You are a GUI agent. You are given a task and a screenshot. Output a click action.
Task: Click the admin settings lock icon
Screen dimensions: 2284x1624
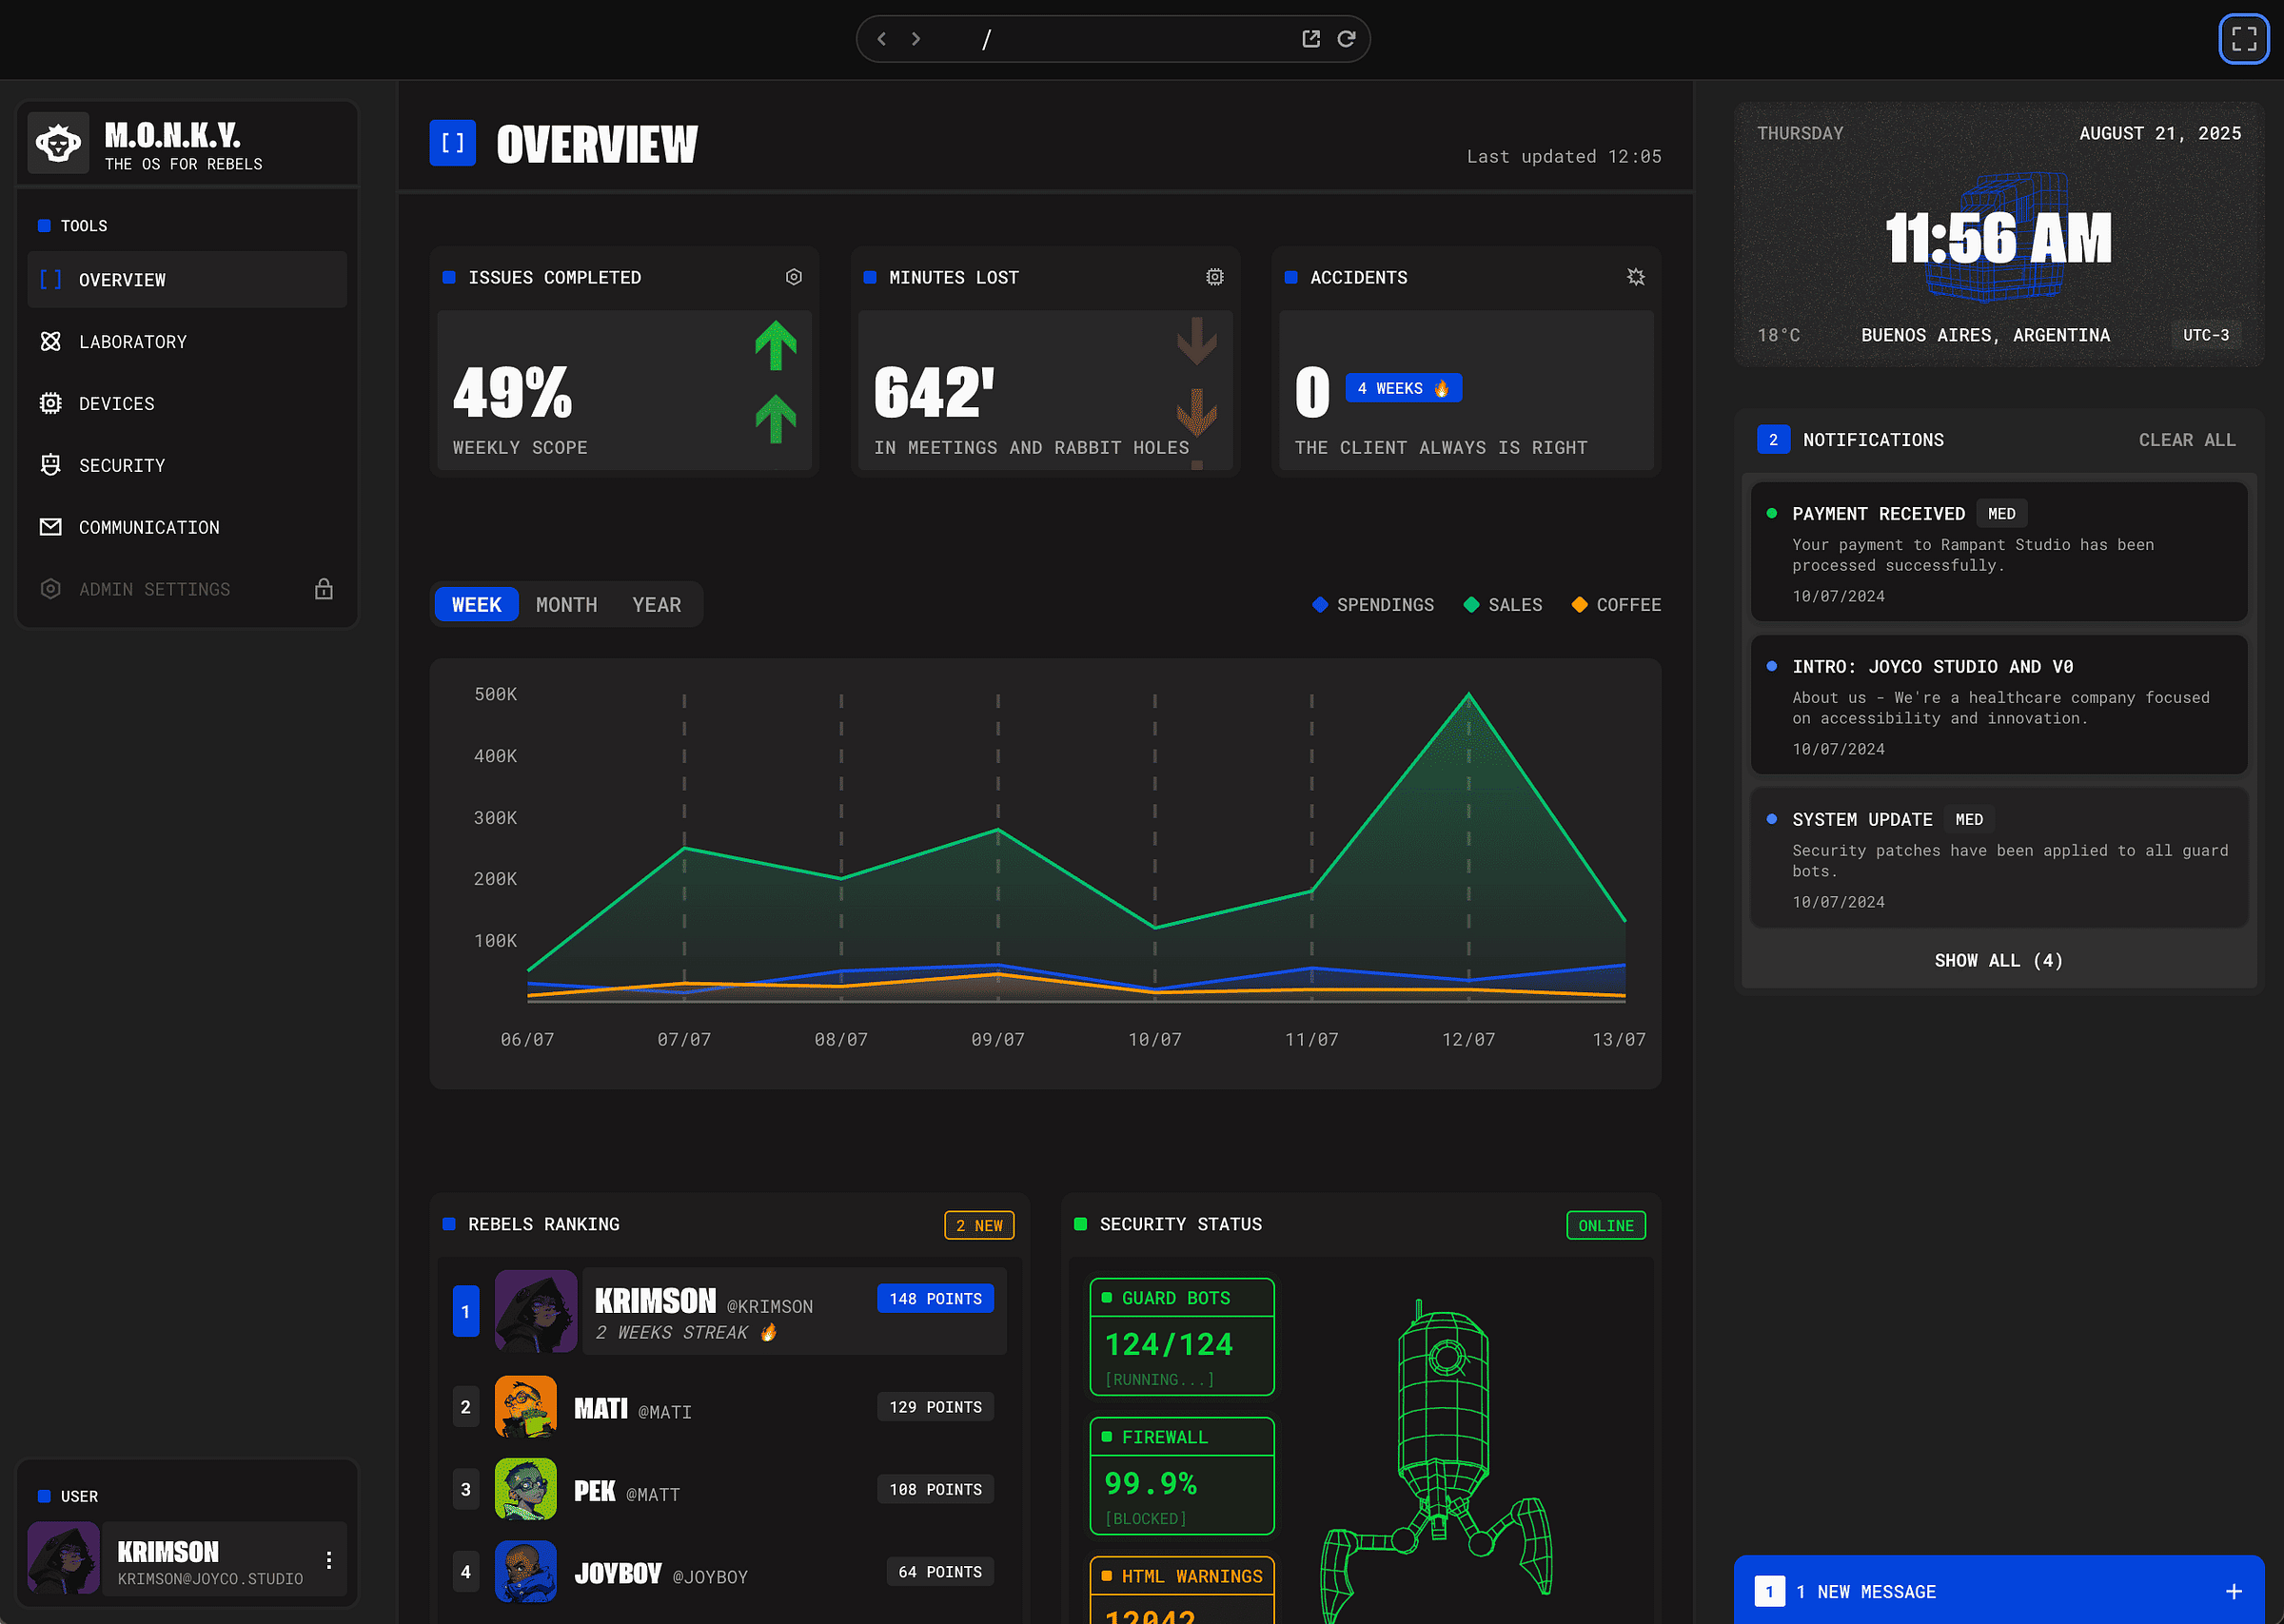323,589
